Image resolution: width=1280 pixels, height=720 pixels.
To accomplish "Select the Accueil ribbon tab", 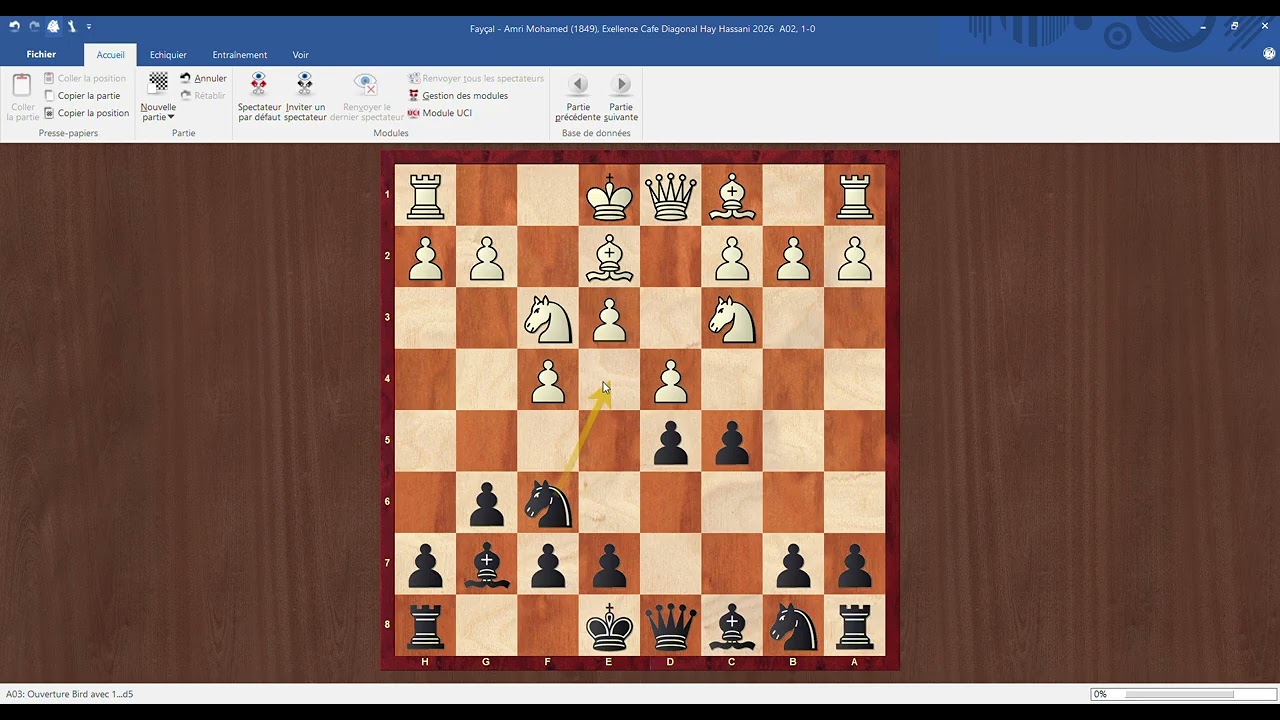I will (111, 55).
